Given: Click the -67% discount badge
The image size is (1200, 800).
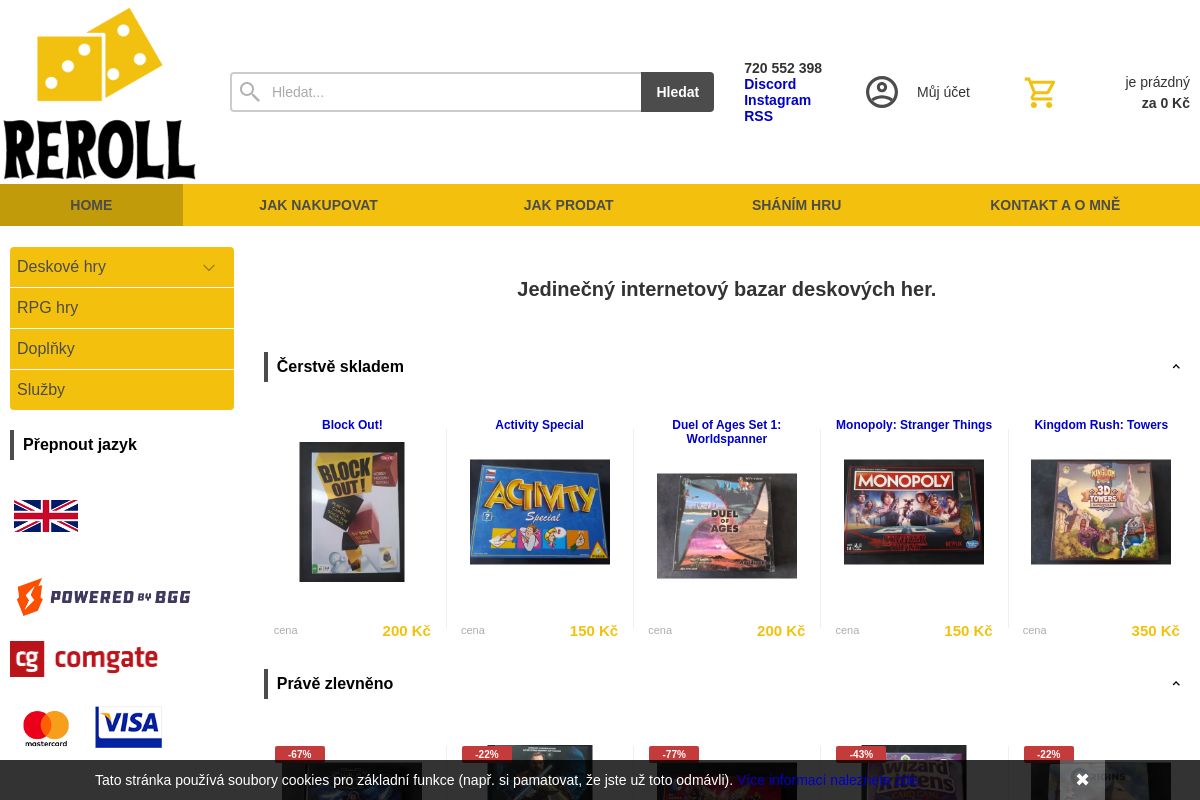Looking at the screenshot, I should 300,754.
